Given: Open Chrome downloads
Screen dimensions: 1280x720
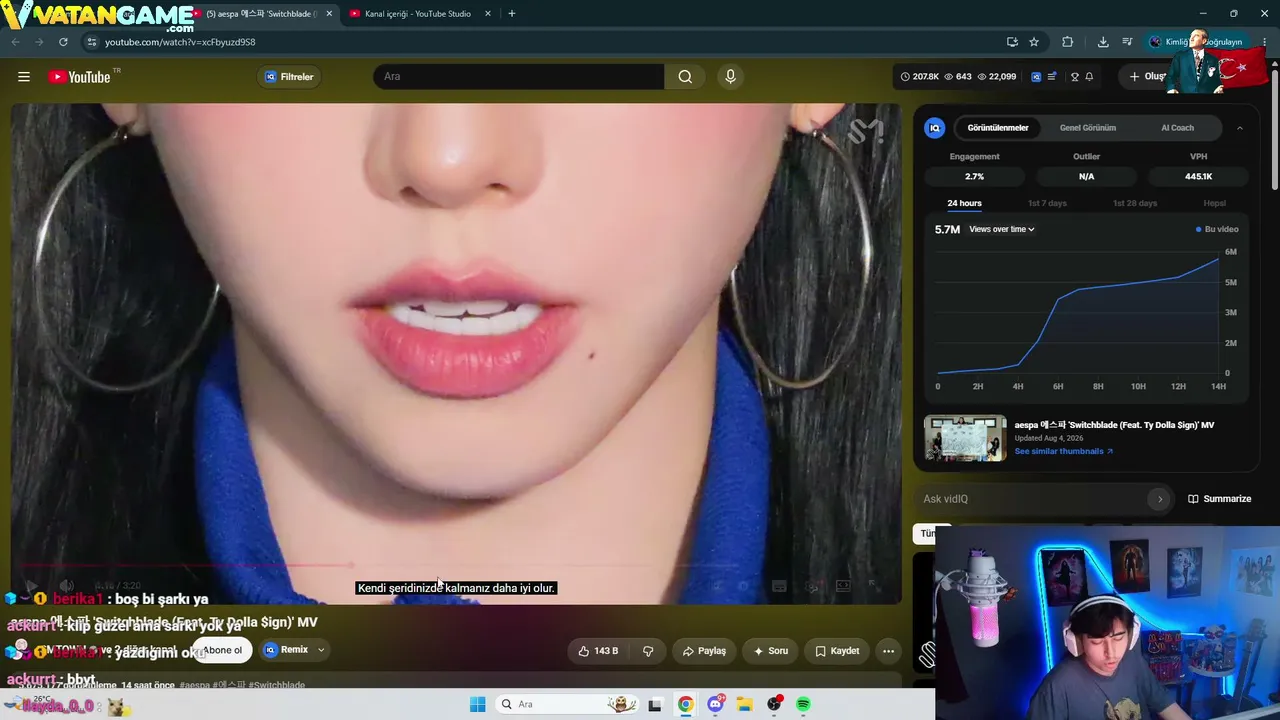Looking at the screenshot, I should [x=1103, y=42].
